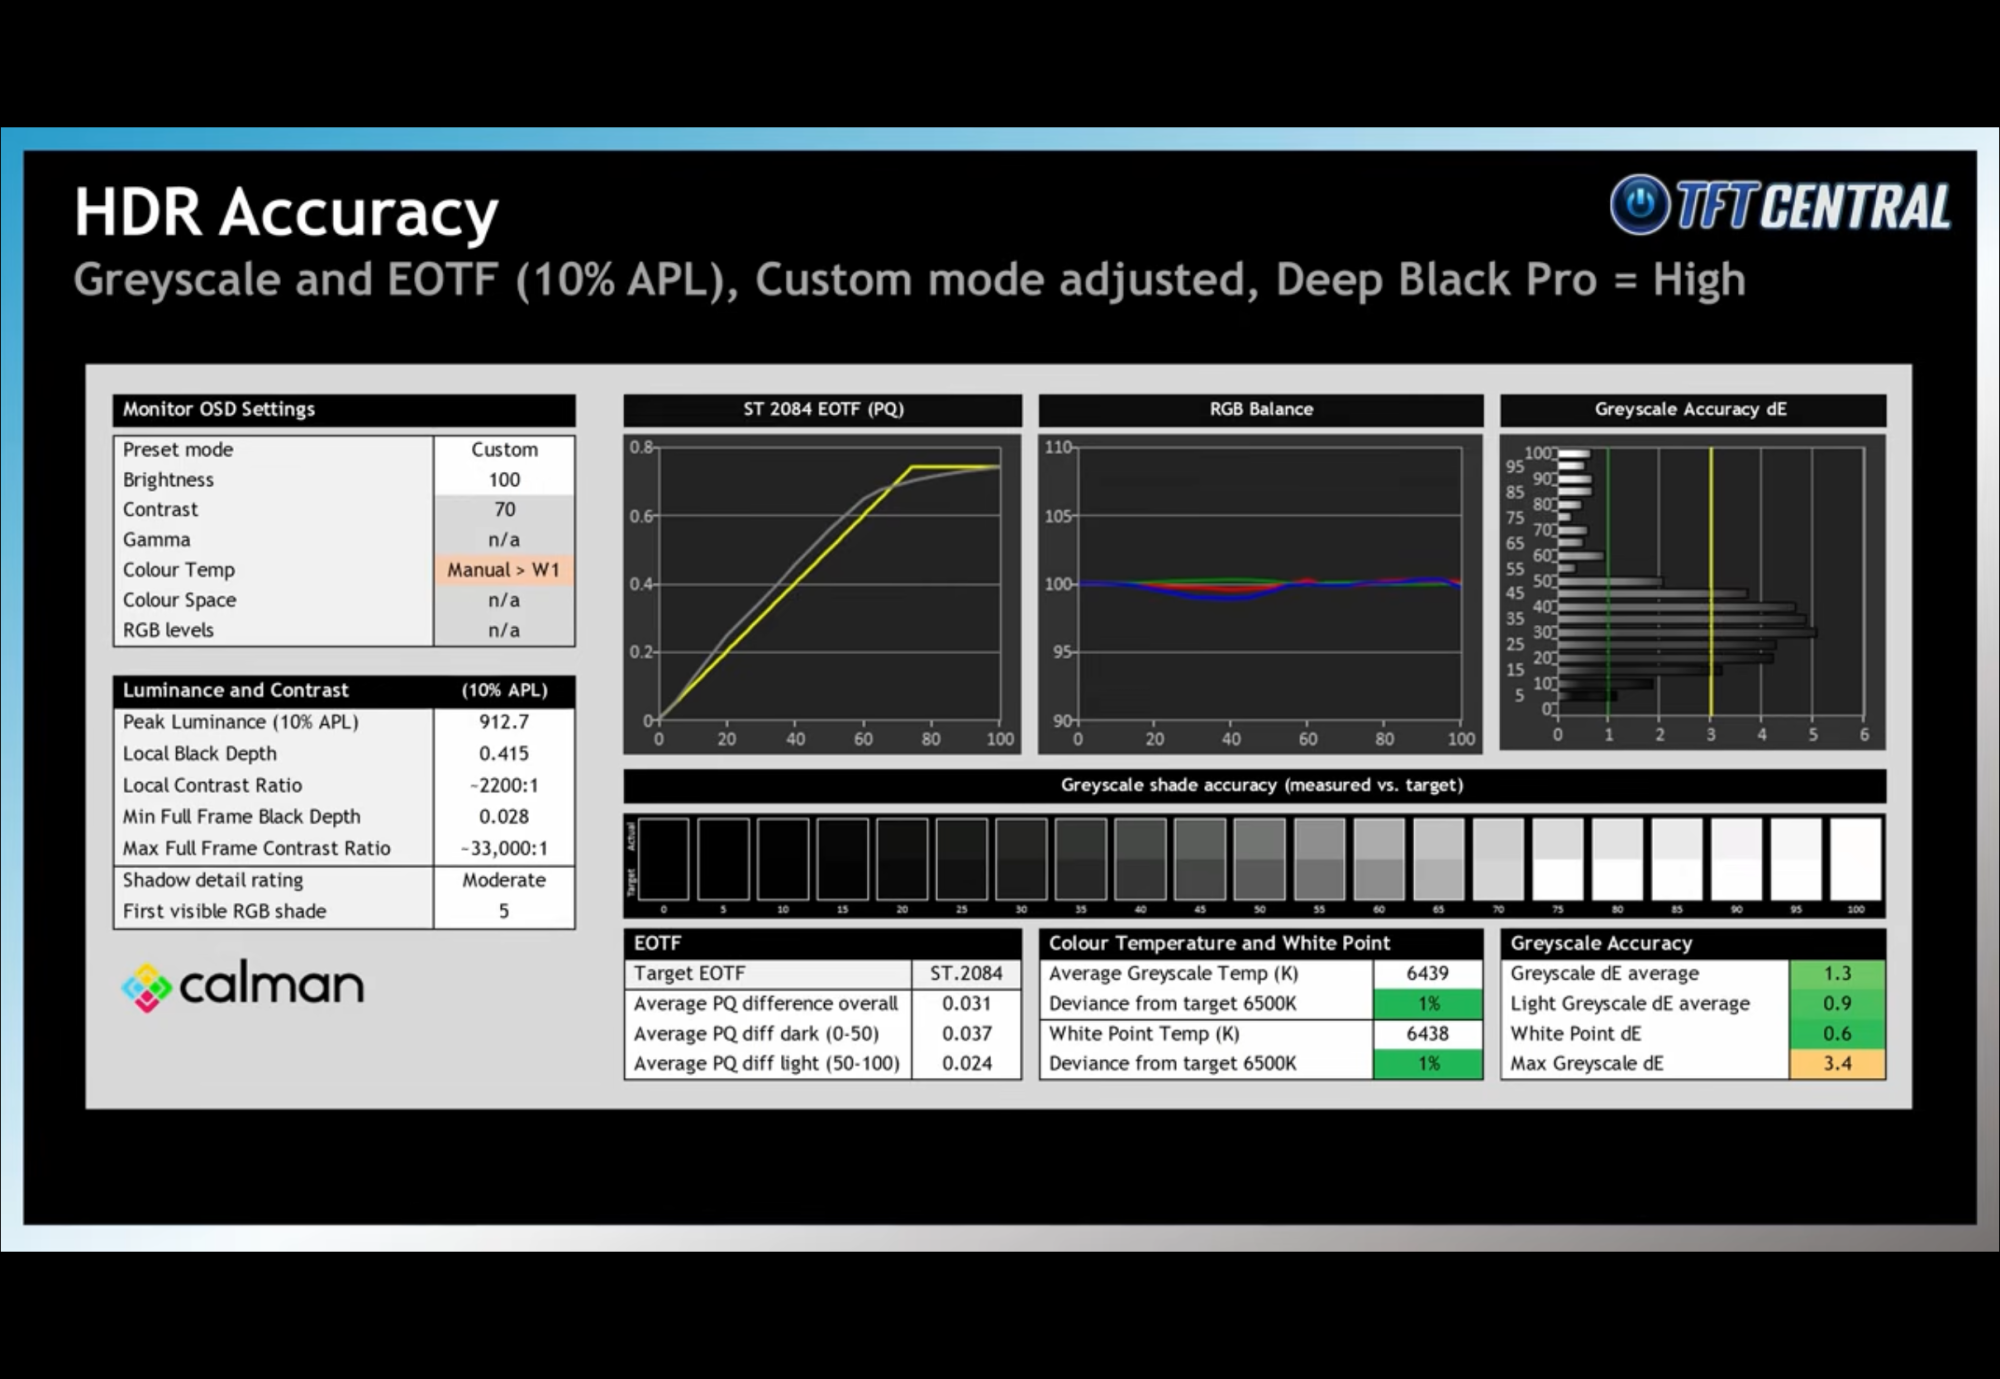Click the Max Greyscale dE value 3.4

1836,1064
